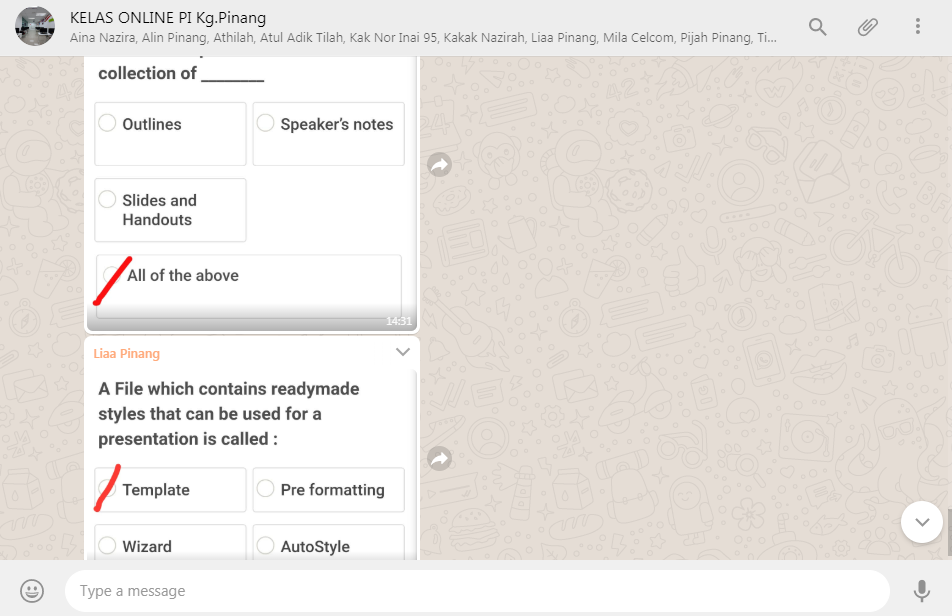952x616 pixels.
Task: Expand the message options chevron
Action: click(x=403, y=352)
